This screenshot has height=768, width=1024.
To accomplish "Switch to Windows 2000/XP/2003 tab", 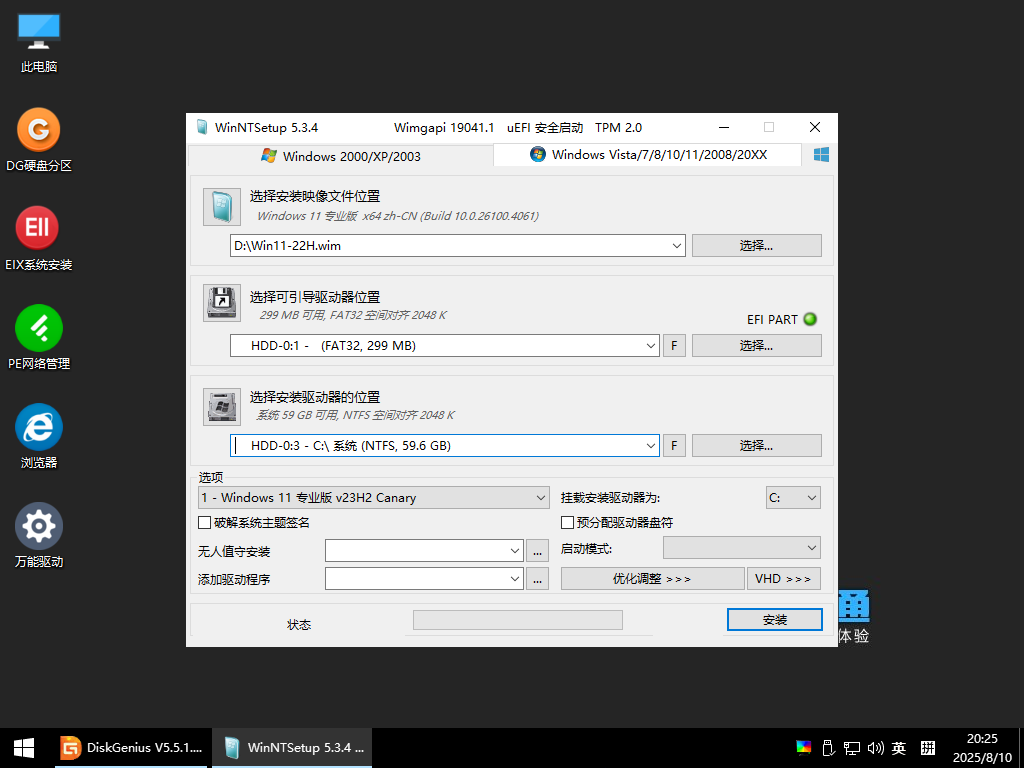I will click(341, 156).
